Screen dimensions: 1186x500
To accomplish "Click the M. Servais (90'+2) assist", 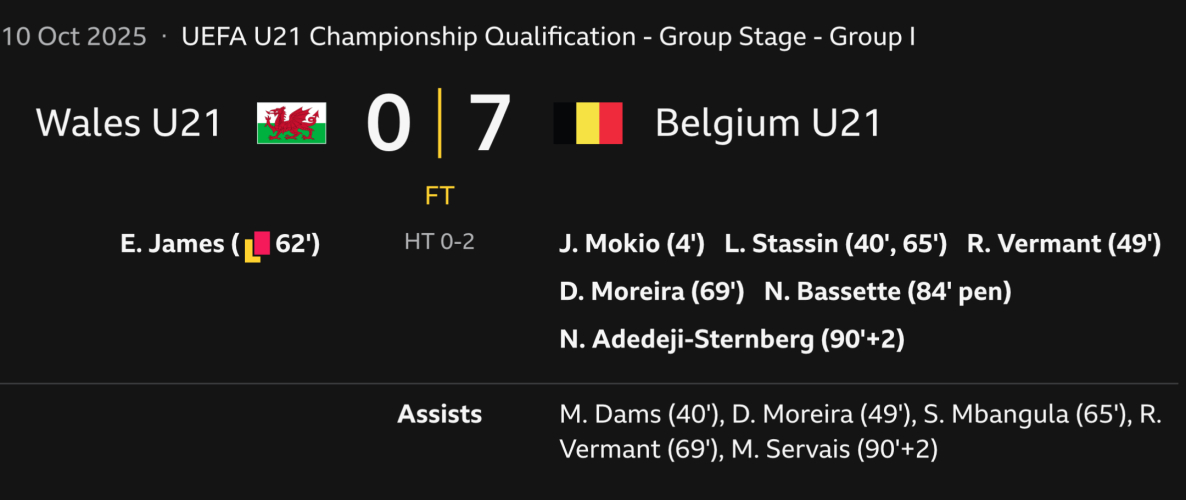I will pyautogui.click(x=835, y=450).
